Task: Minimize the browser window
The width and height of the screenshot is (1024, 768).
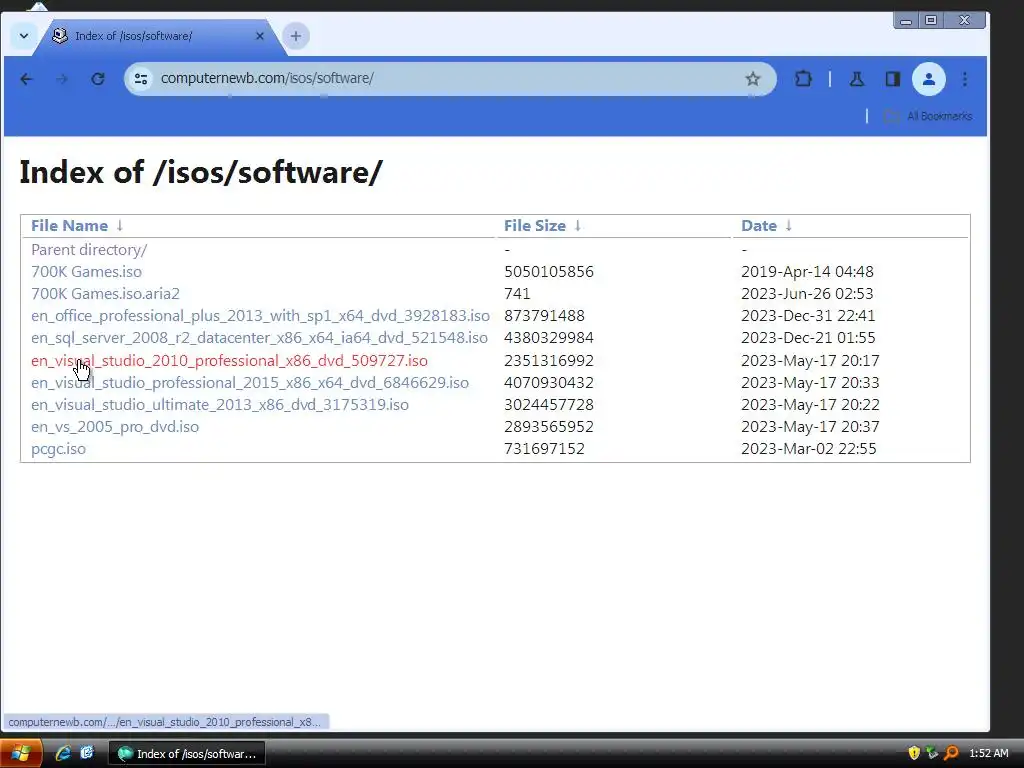Action: [x=906, y=21]
